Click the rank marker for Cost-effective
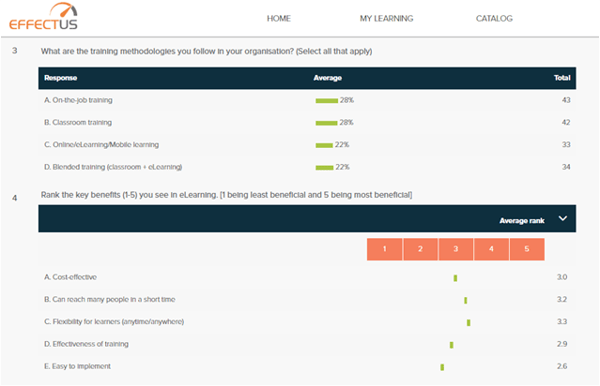 (x=455, y=278)
